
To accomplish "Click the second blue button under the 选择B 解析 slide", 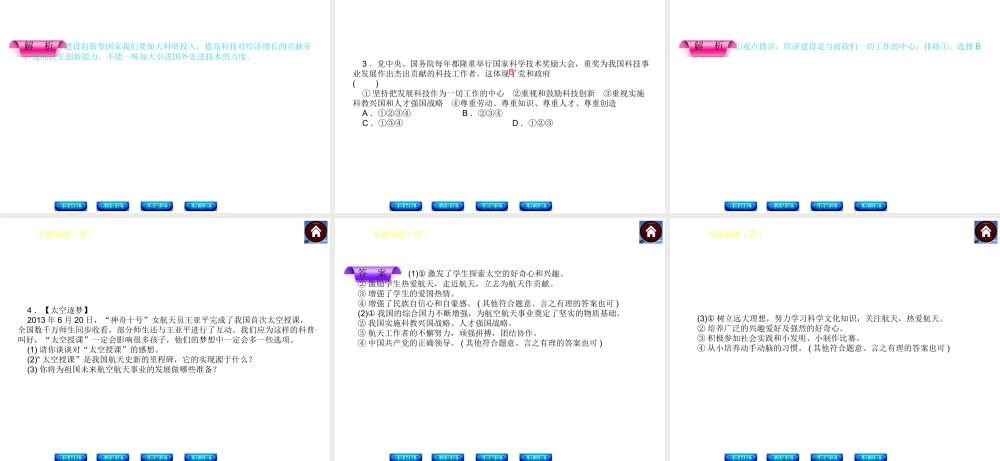I will point(783,206).
